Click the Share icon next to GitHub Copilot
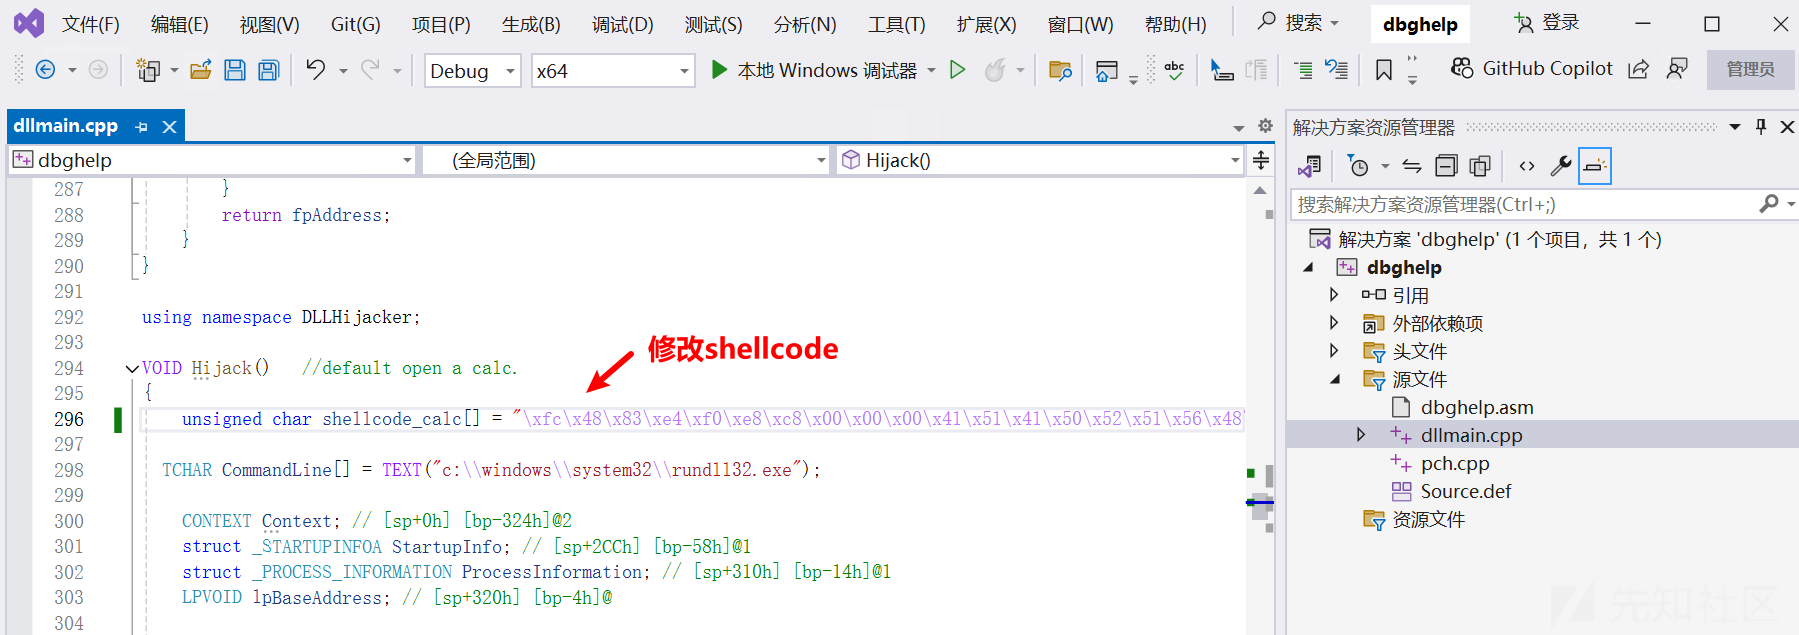1799x635 pixels. [1638, 69]
